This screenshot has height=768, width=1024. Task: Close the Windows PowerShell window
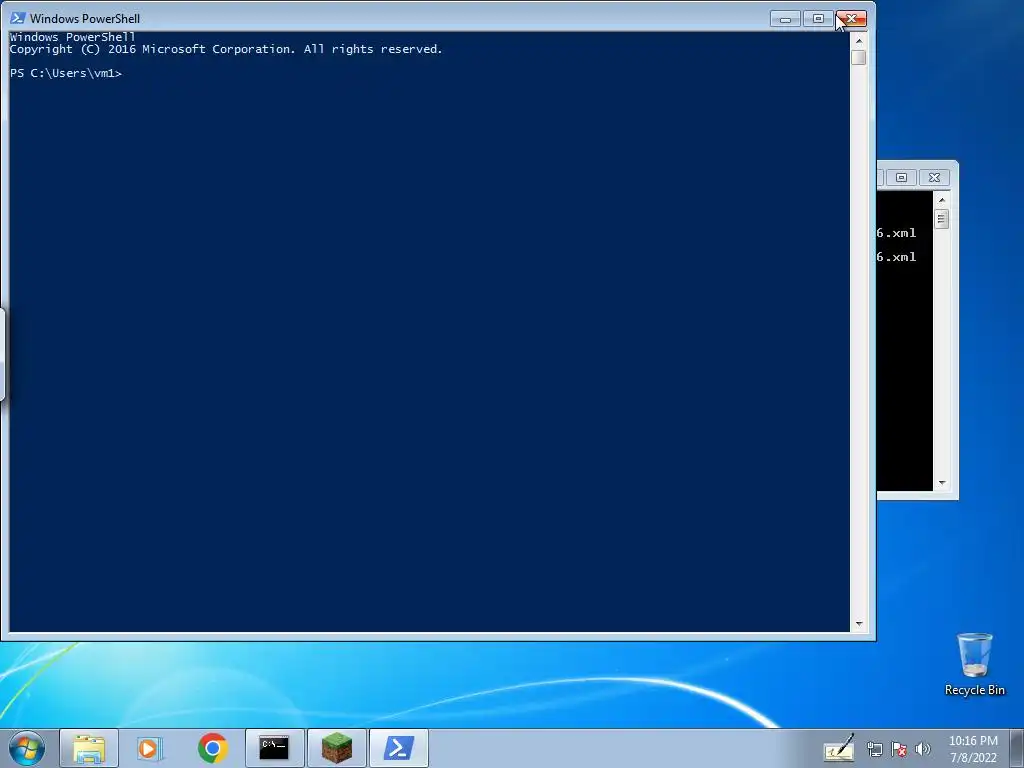pos(852,19)
